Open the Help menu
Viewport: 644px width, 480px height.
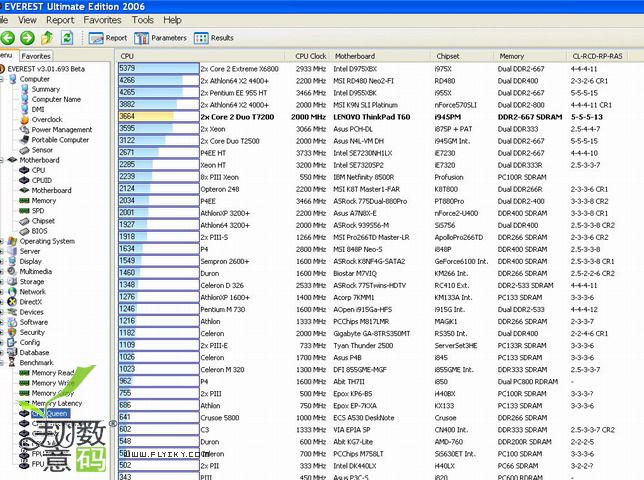(x=172, y=20)
